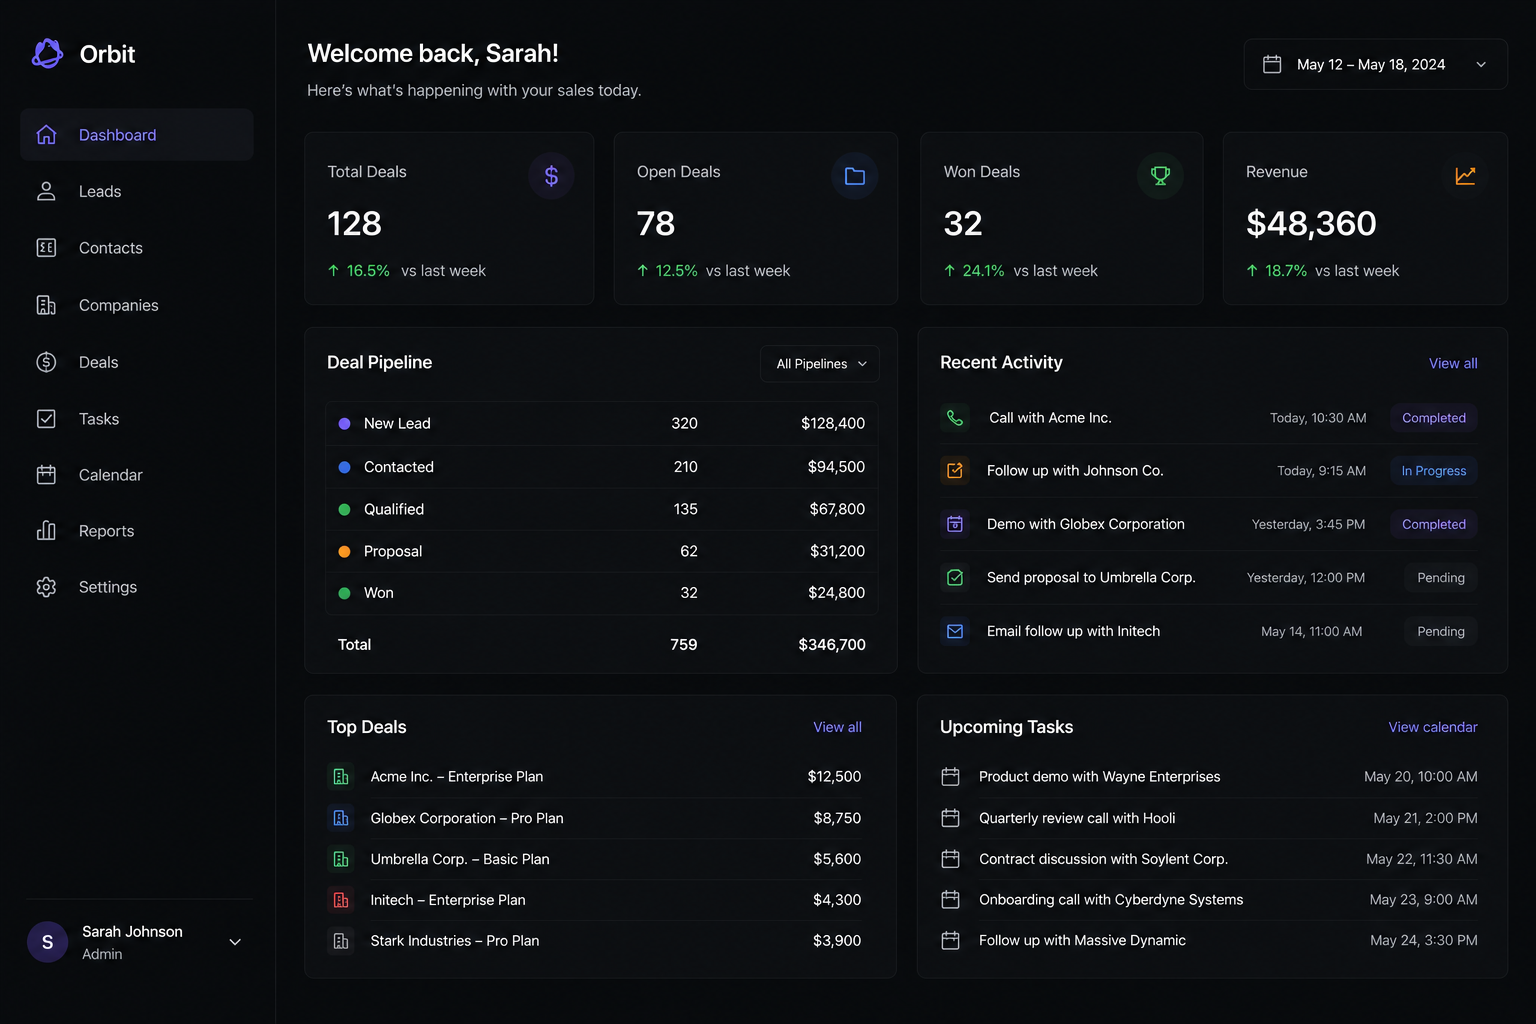Click the Completed badge for Acme Inc. call
Image resolution: width=1536 pixels, height=1024 pixels.
pos(1434,418)
